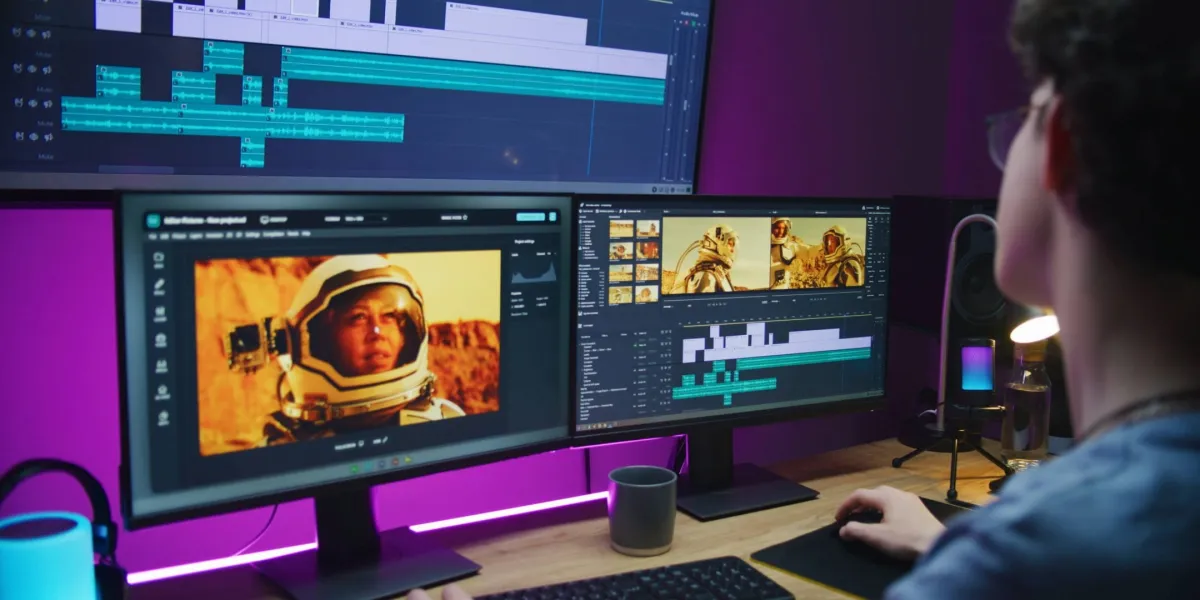Select the top-left thumbnail in the right monitor's media bin
The height and width of the screenshot is (600, 1200).
[622, 229]
